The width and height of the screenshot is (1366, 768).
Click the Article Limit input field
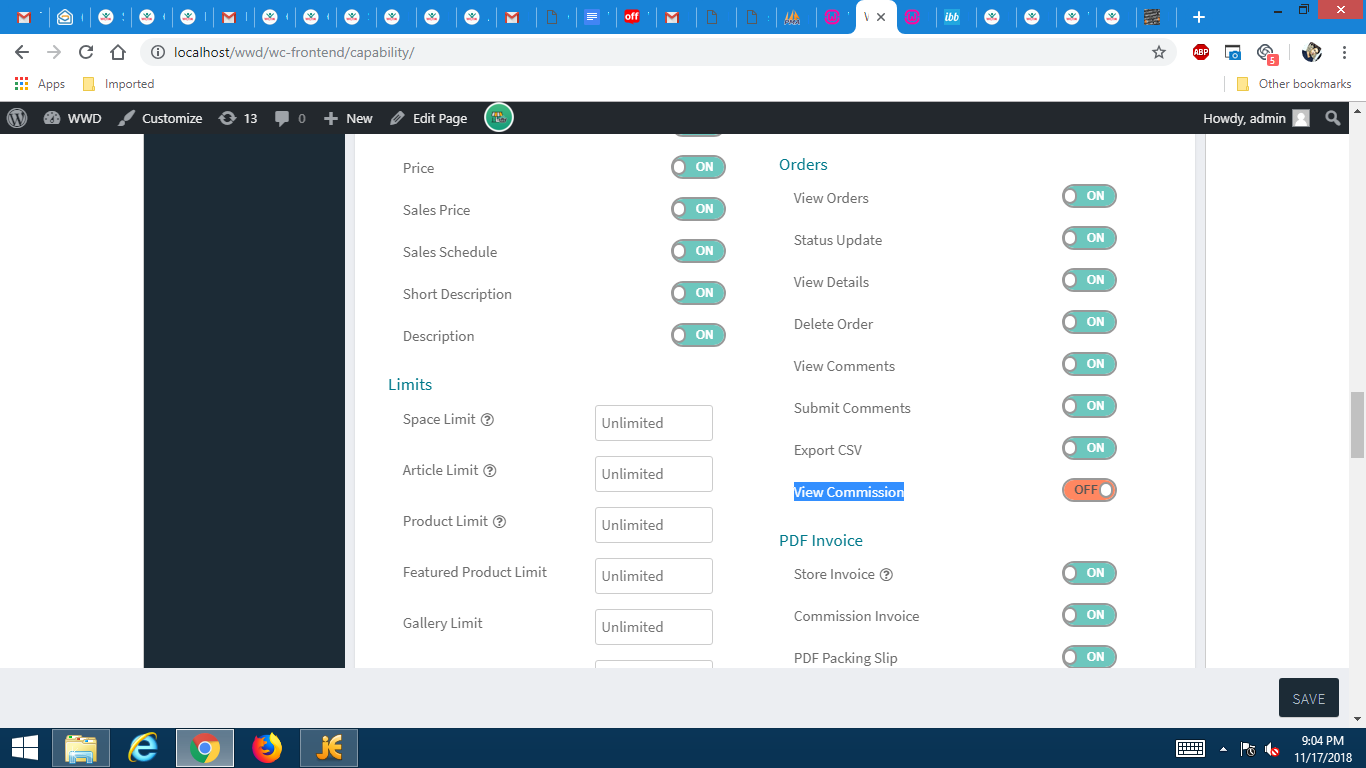[654, 474]
